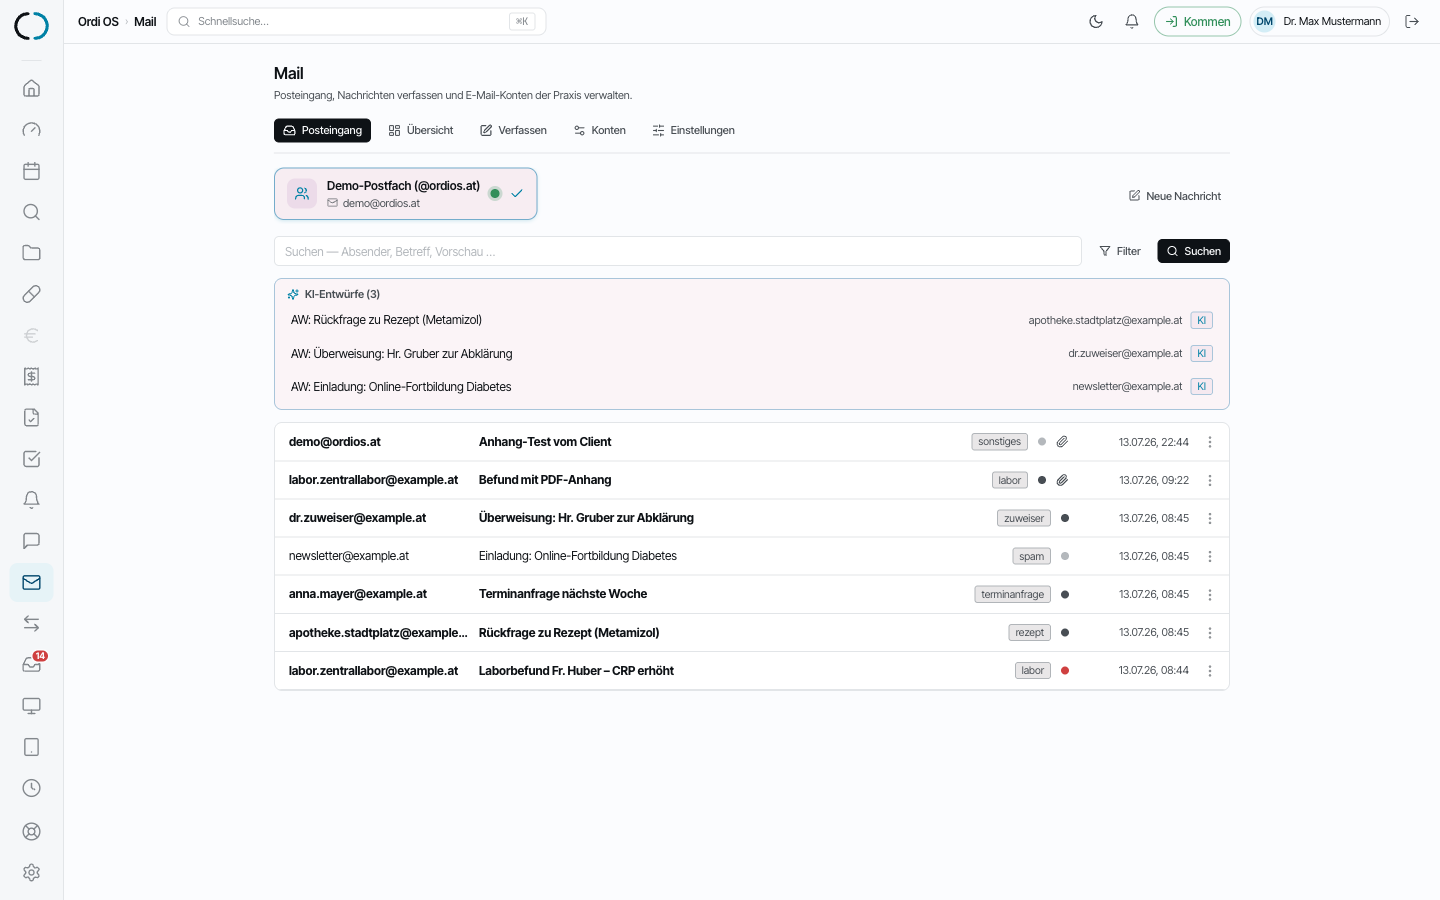Screen dimensions: 1440x900
Task: Open Filter options for mail search
Action: (x=1120, y=251)
